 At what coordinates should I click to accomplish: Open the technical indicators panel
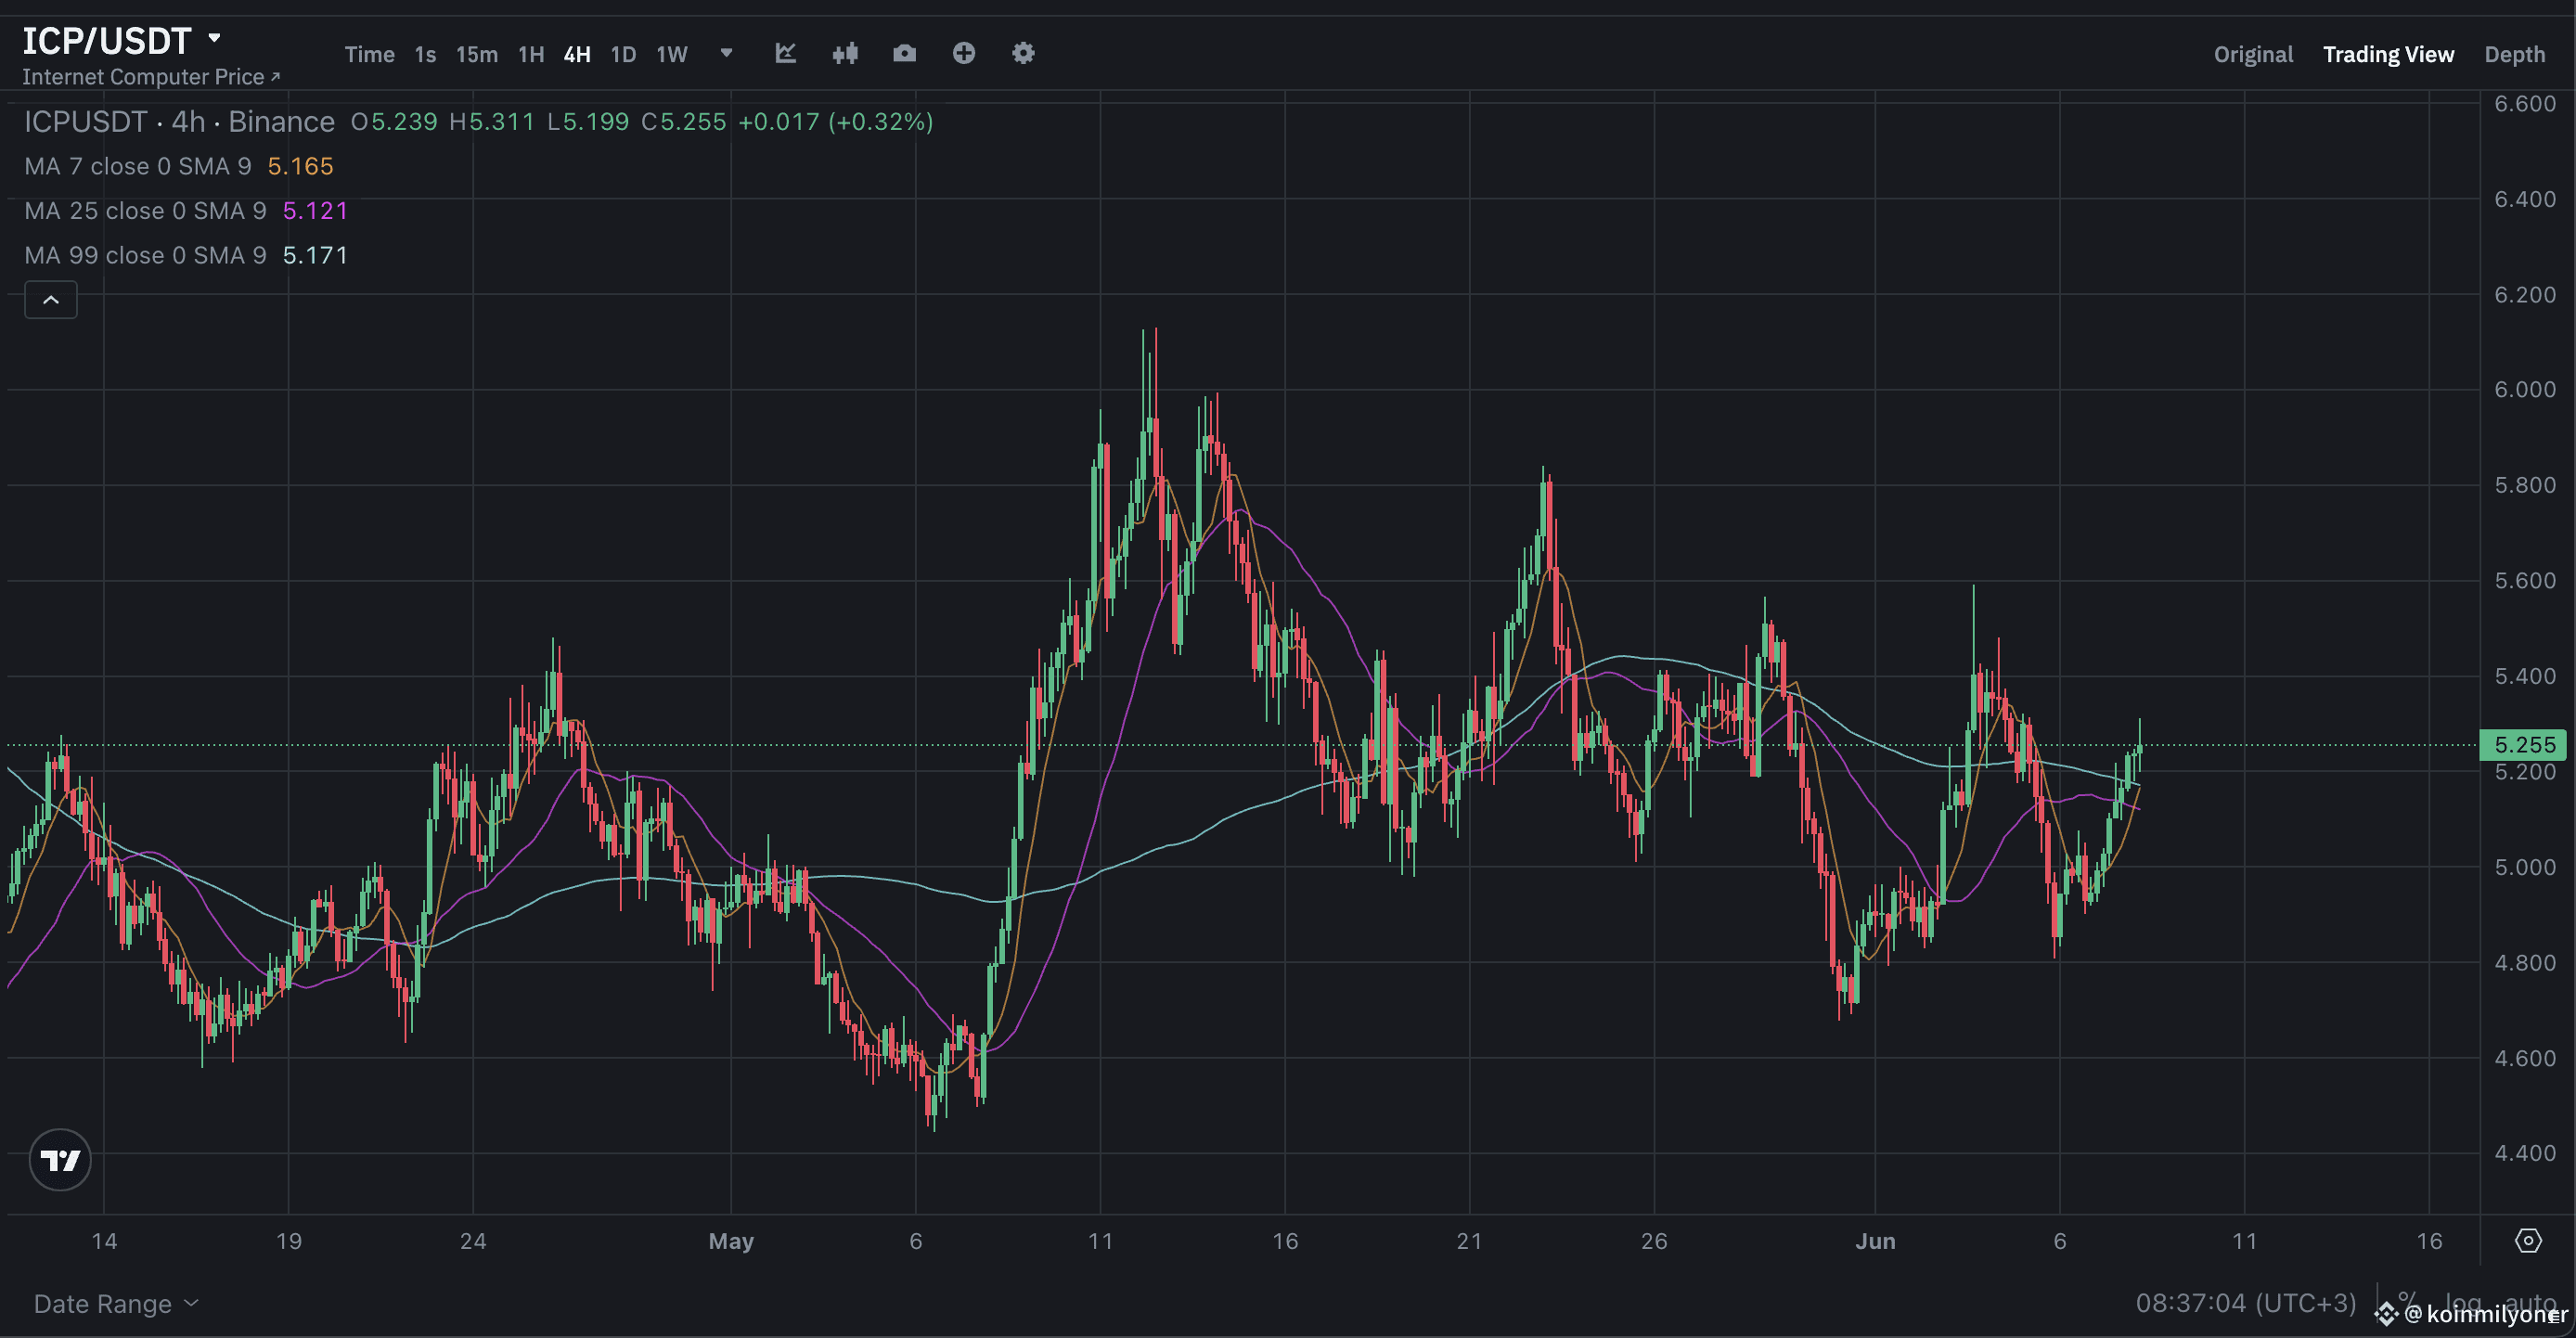[x=786, y=54]
